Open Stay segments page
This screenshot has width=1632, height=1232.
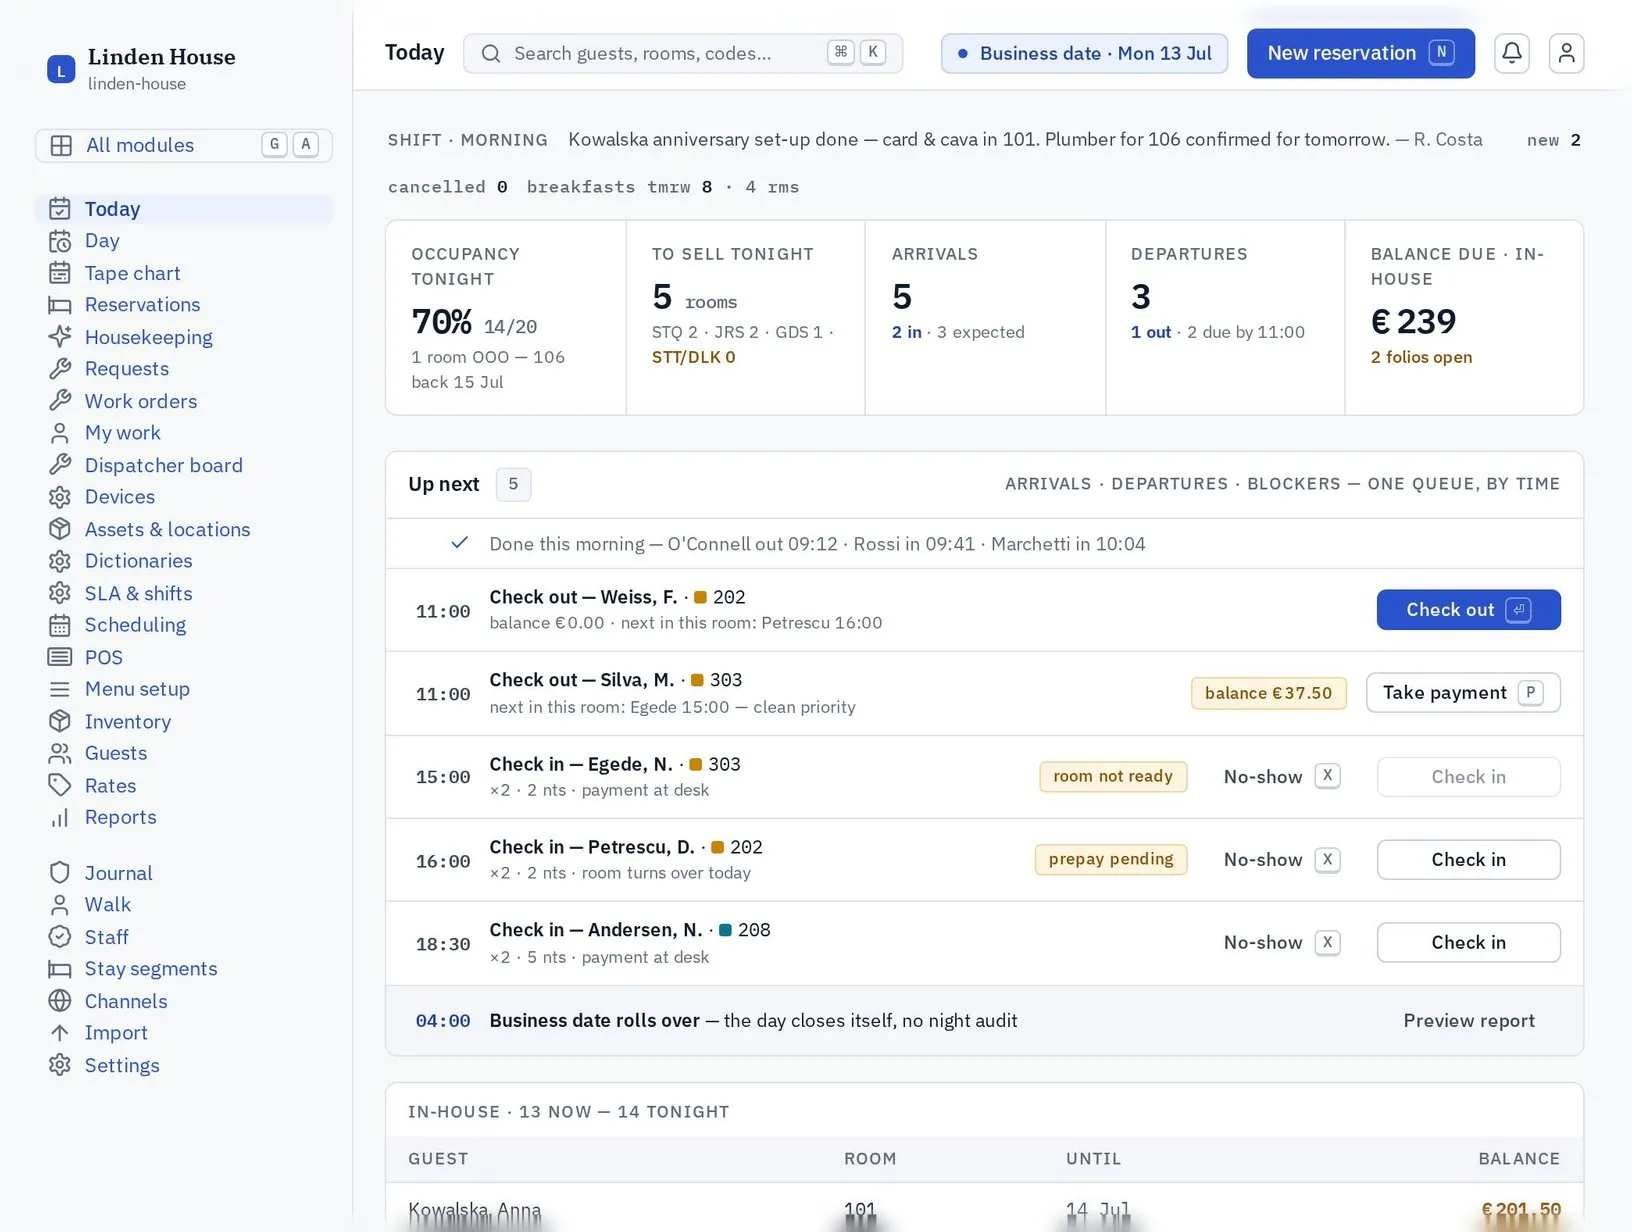[x=184, y=969]
